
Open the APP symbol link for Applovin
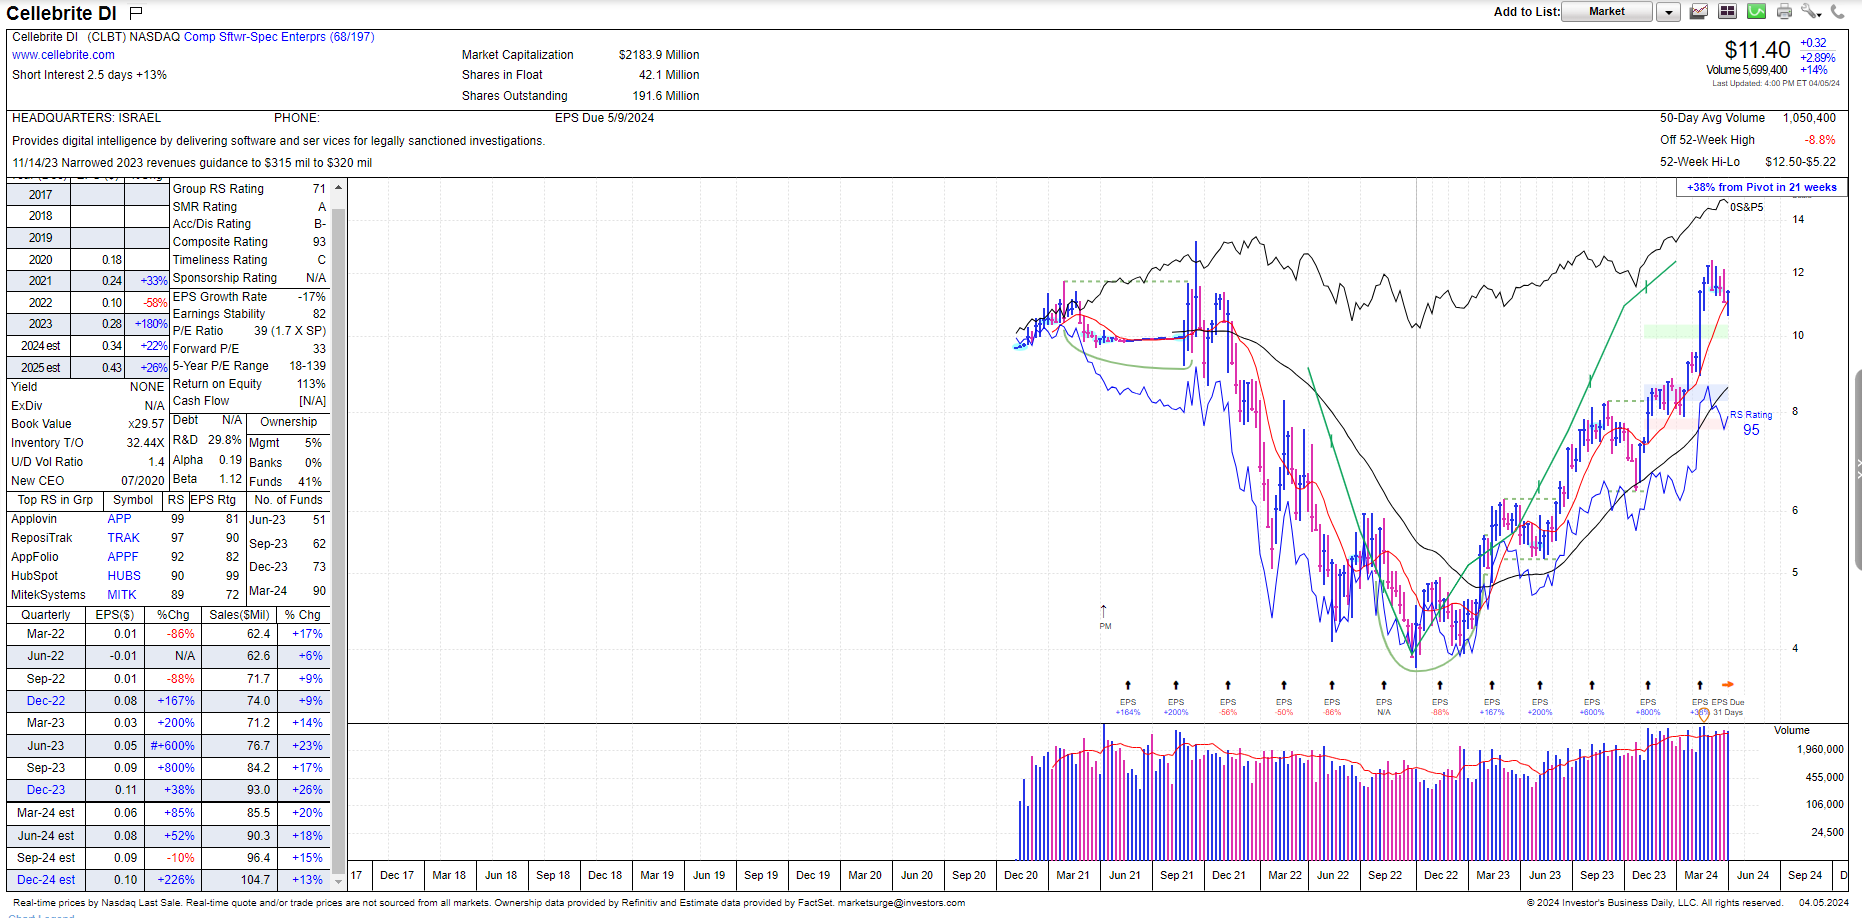119,519
